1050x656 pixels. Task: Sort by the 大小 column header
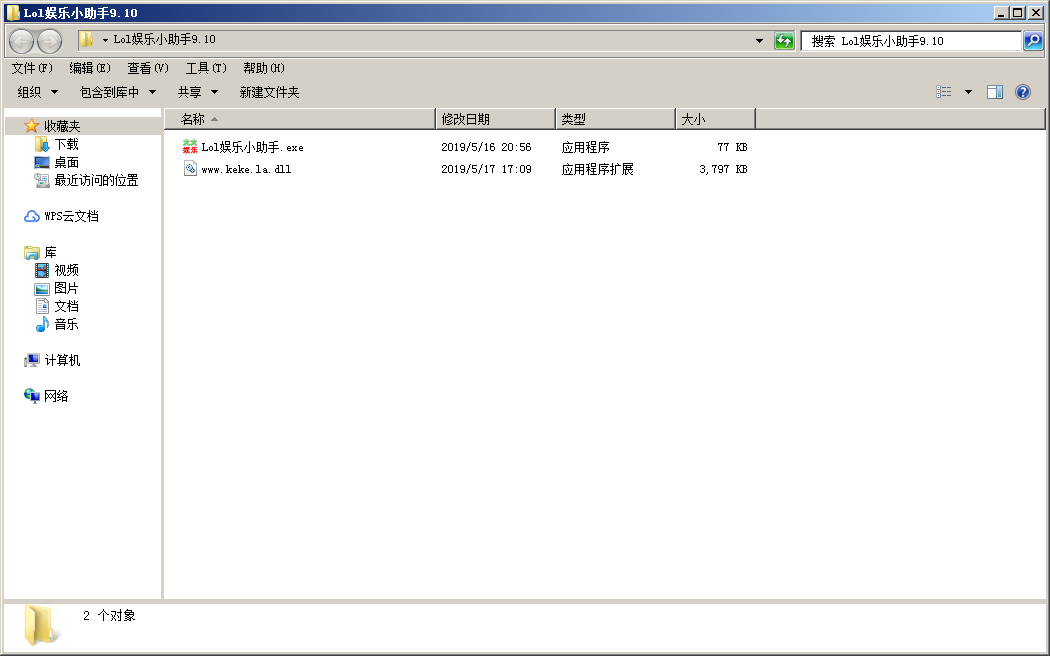(715, 119)
